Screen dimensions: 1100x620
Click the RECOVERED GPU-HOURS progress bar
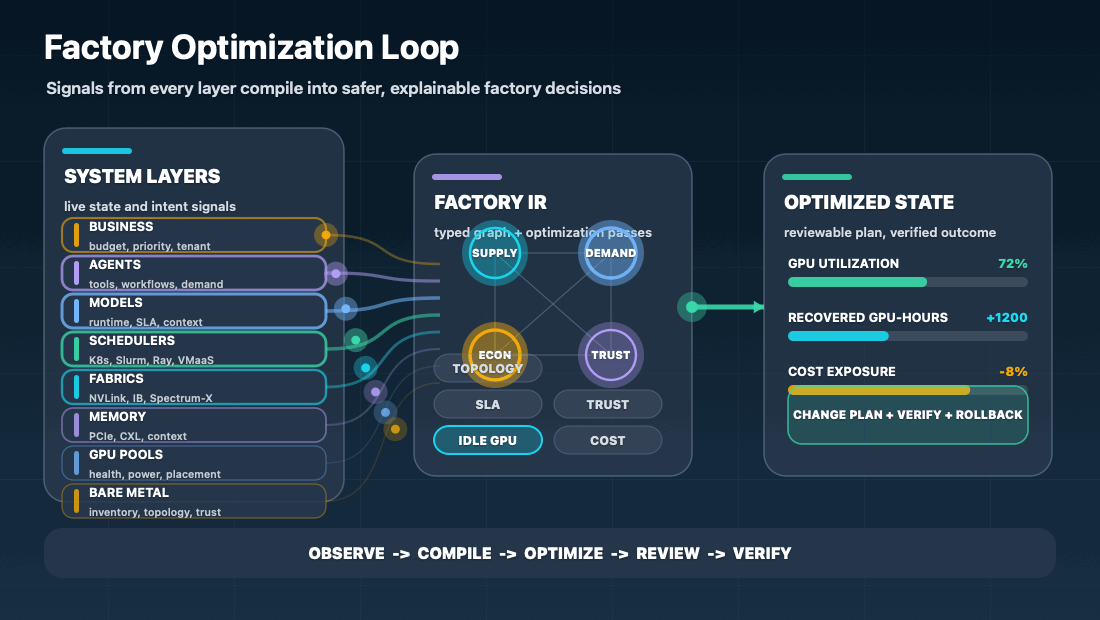tap(908, 336)
